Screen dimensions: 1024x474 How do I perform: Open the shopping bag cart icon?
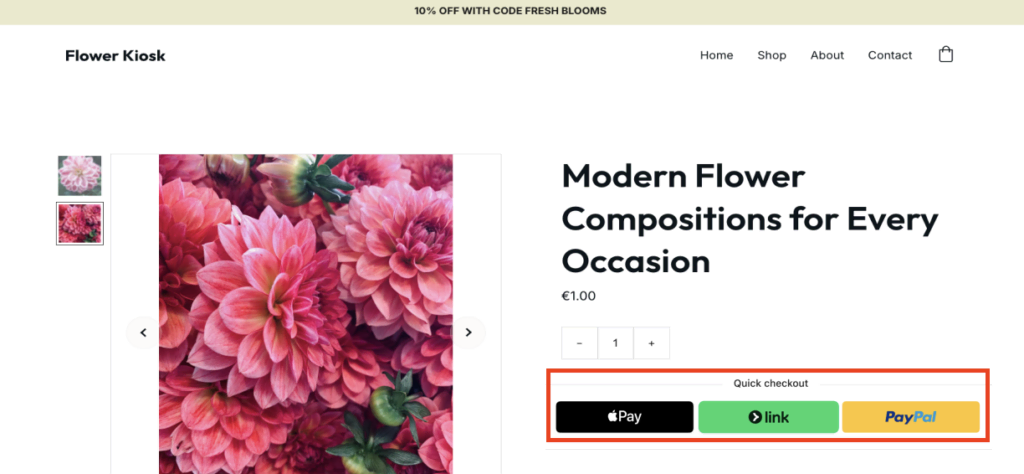pos(945,55)
